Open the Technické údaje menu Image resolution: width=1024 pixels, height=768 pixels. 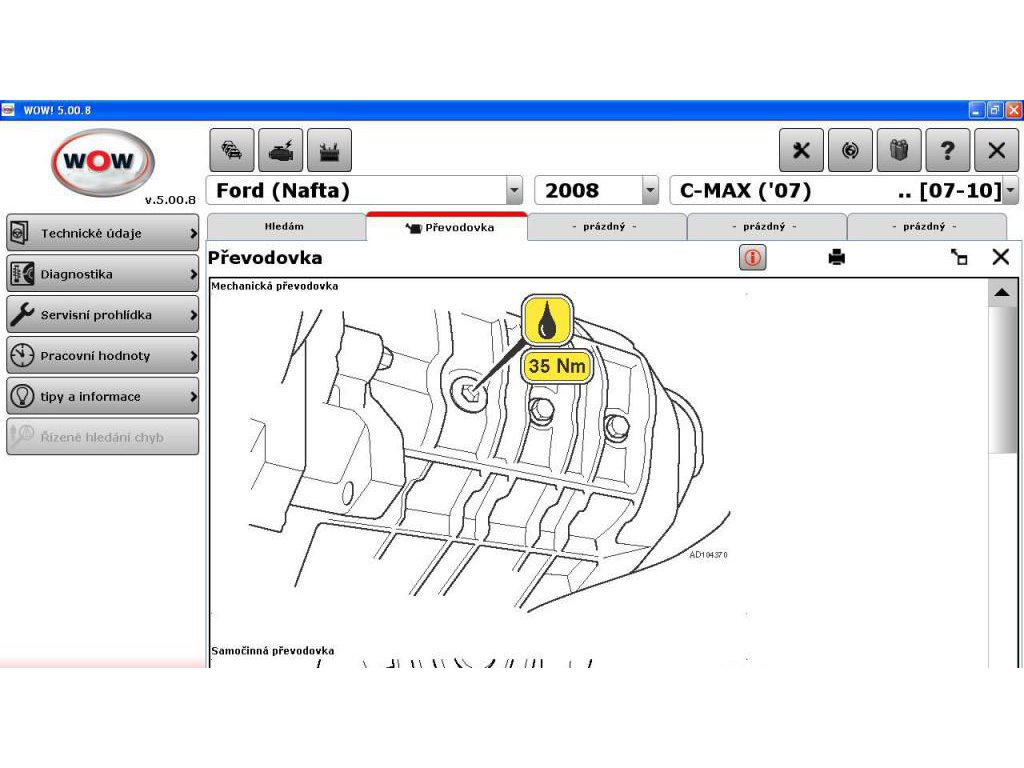pyautogui.click(x=103, y=232)
